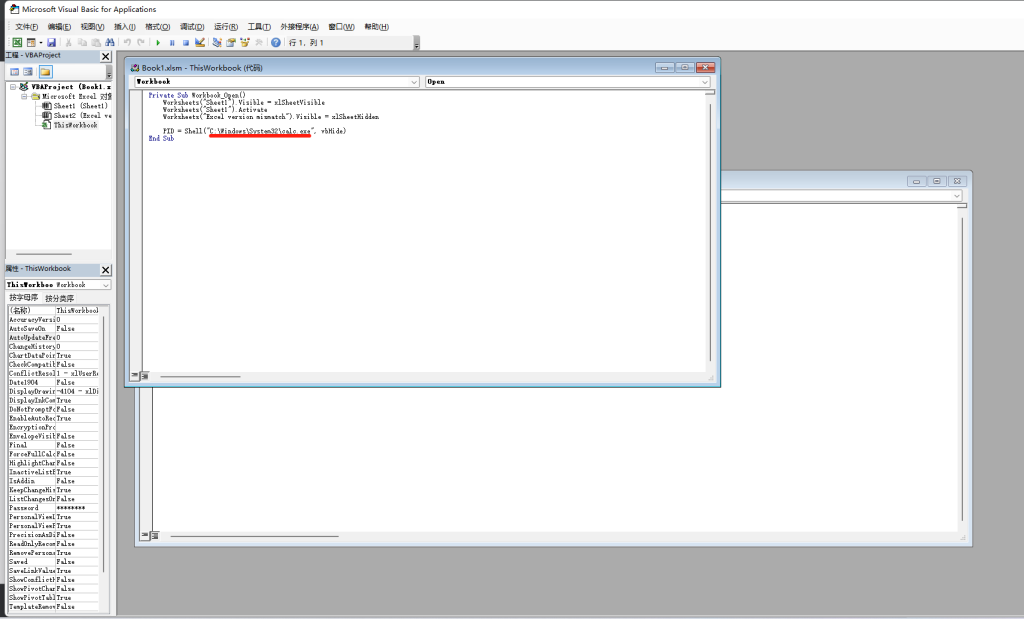Viewport: 1024px width, 619px height.
Task: Click Full Module View button in Book1 code window
Action: [x=144, y=376]
